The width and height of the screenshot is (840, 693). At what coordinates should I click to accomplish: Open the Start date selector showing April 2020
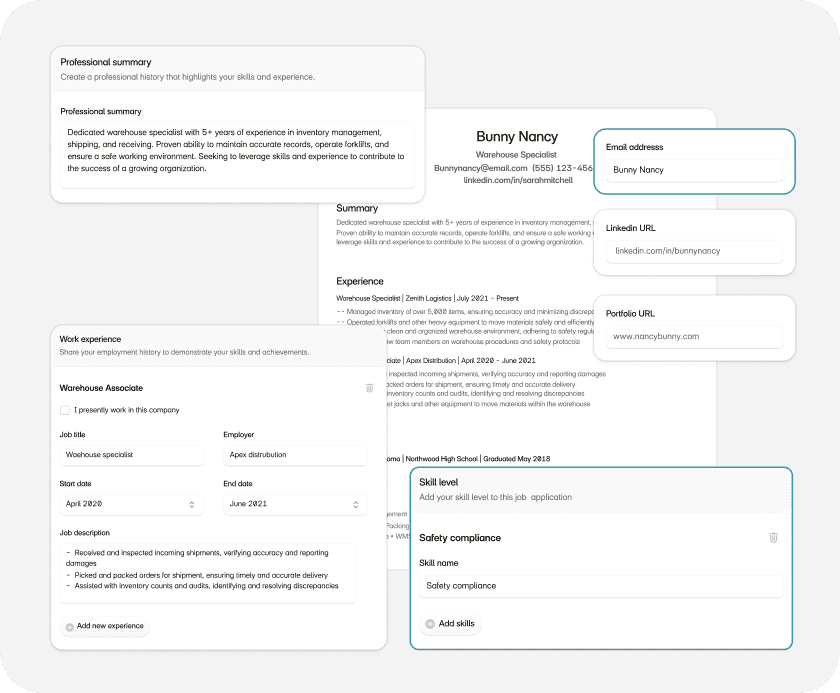[131, 505]
